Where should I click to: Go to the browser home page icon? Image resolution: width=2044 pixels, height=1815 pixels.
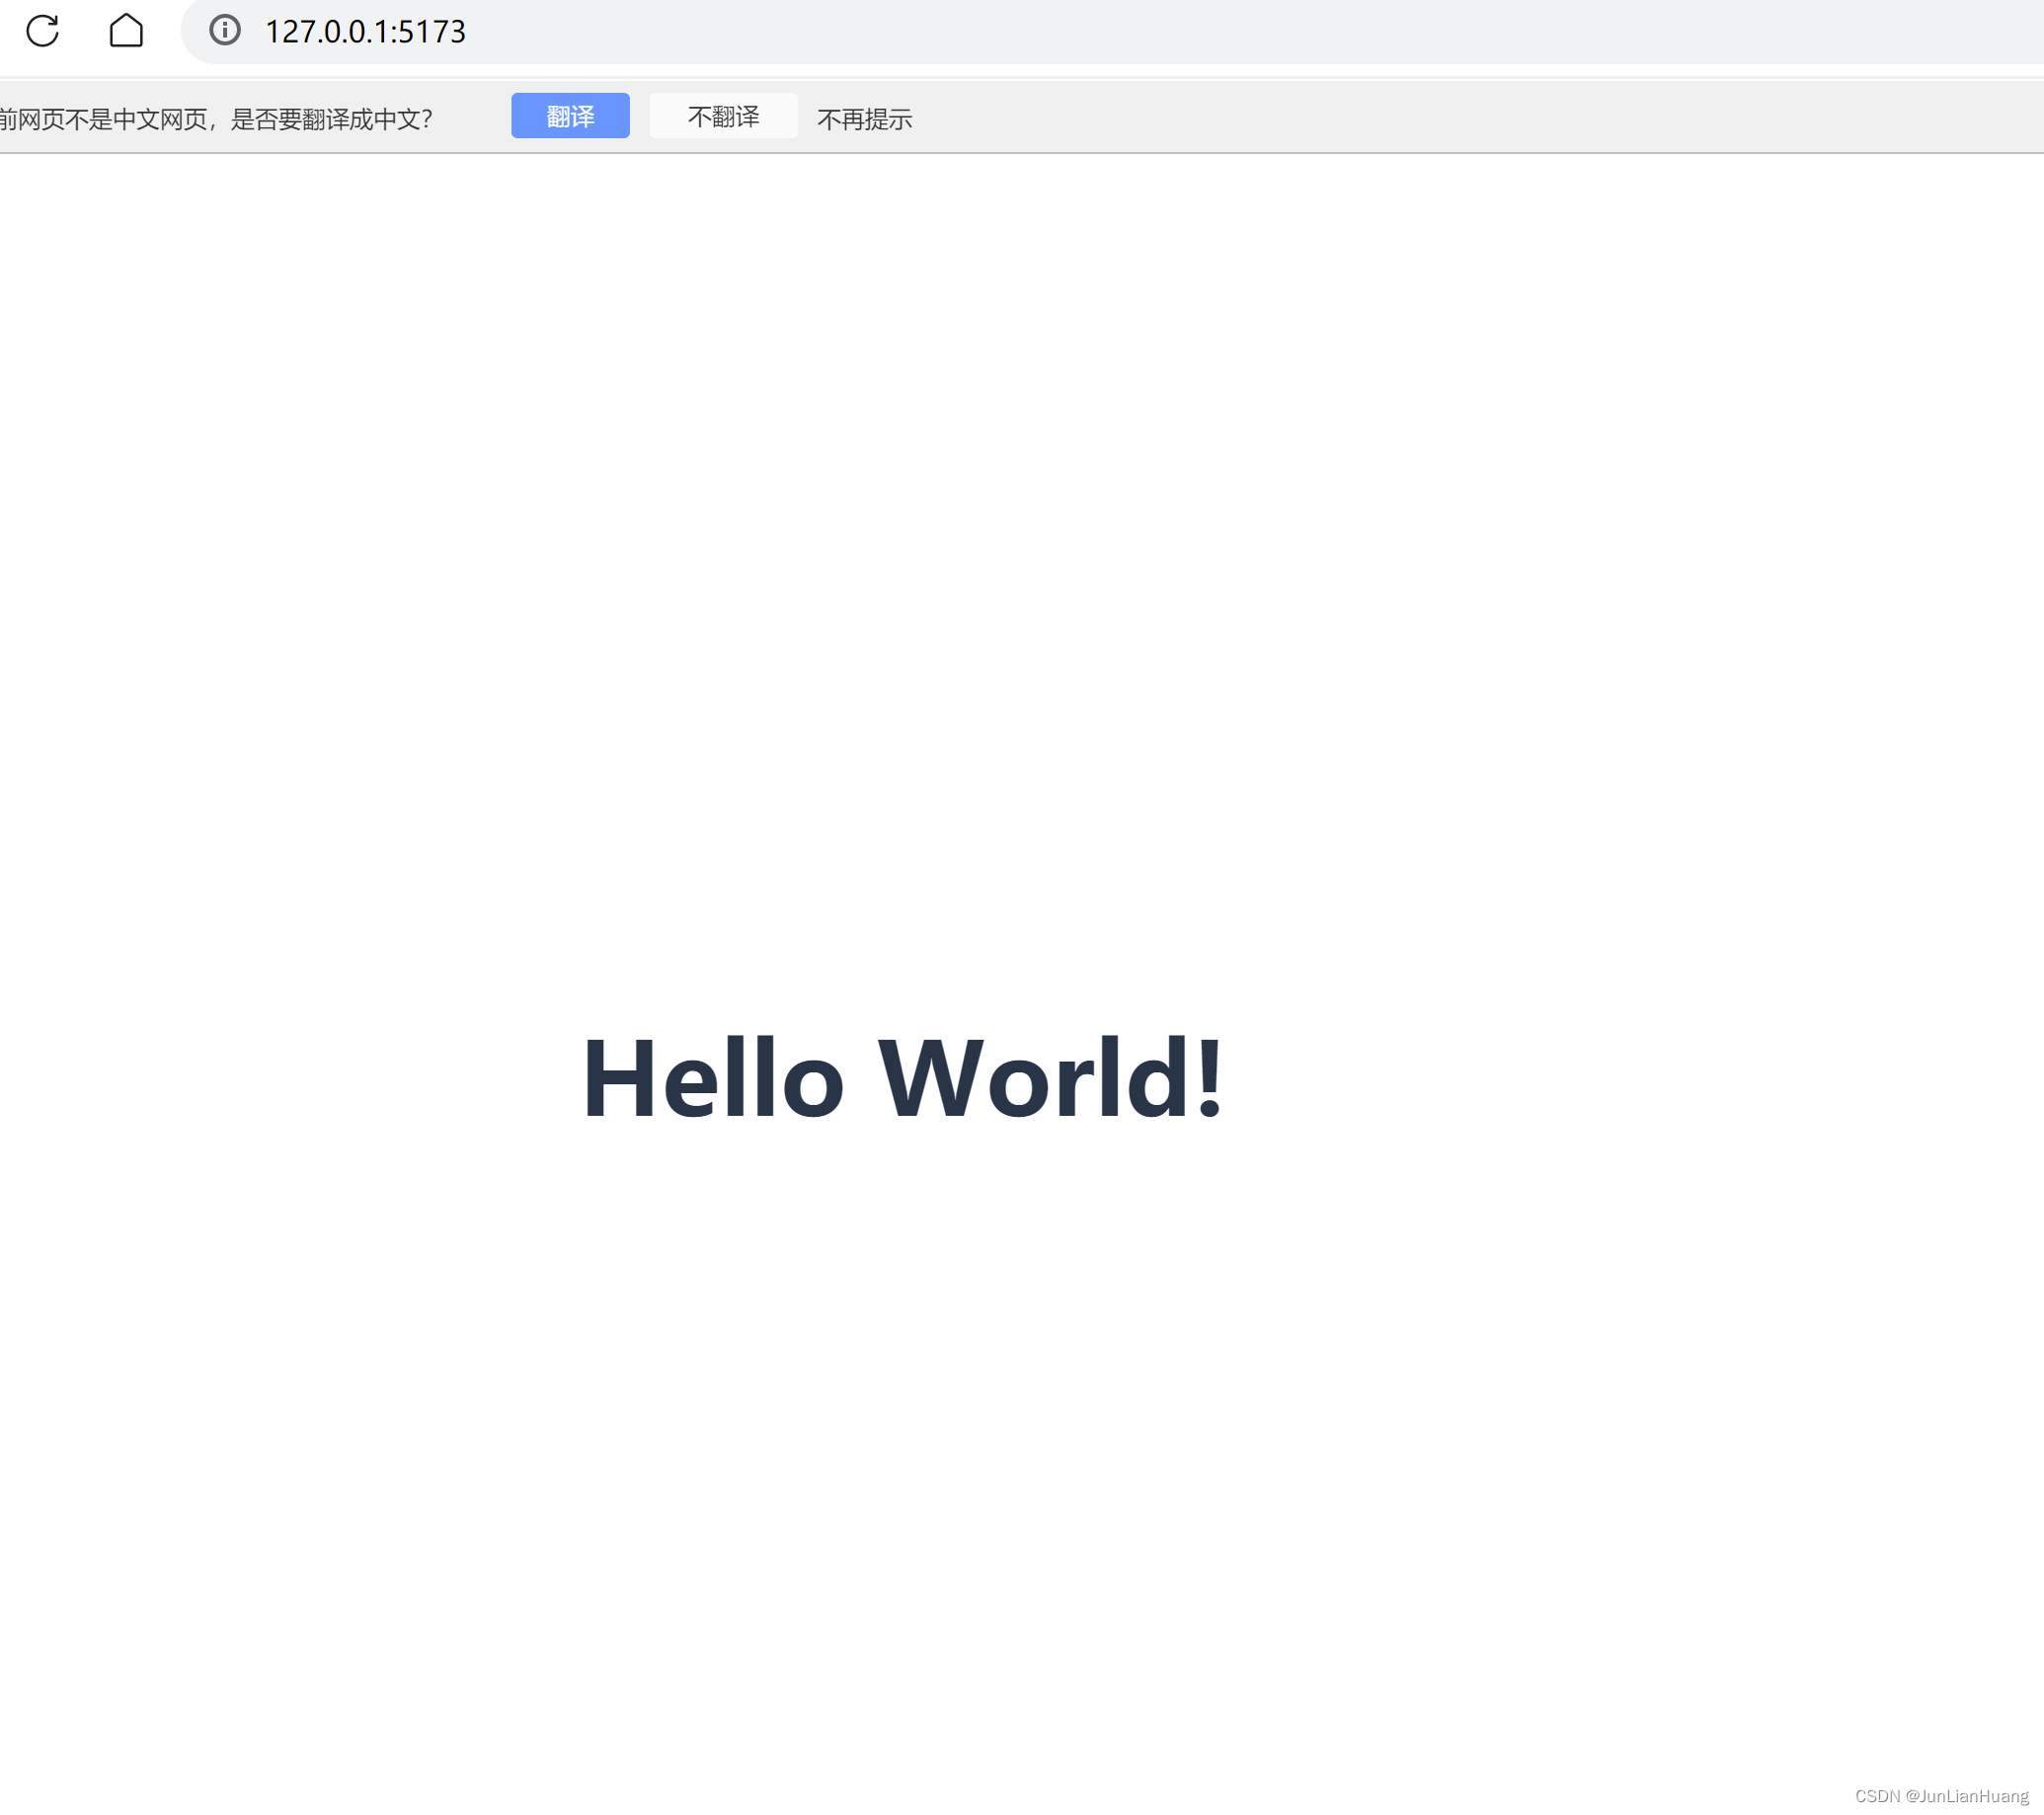click(126, 31)
